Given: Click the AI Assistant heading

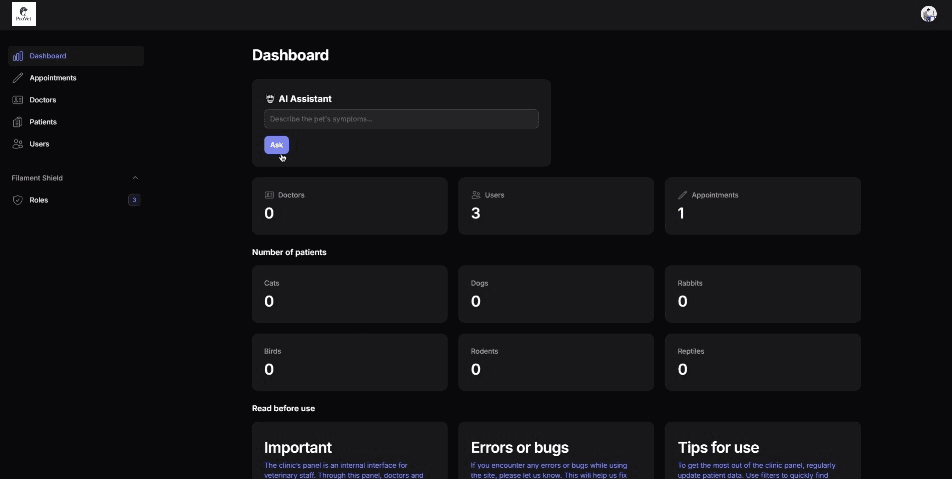Looking at the screenshot, I should (305, 99).
